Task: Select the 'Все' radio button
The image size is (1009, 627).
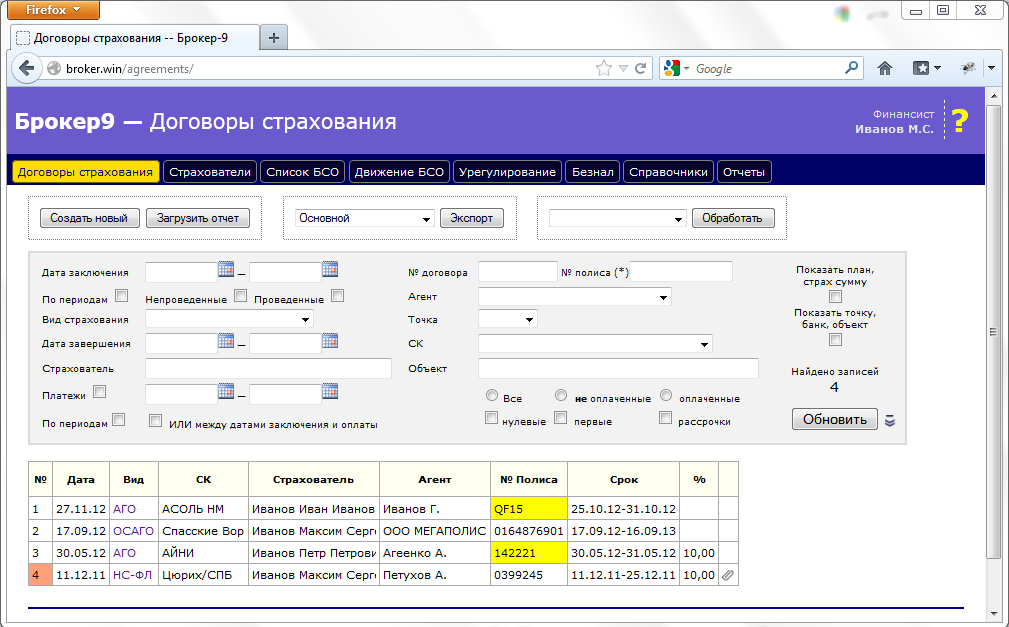Action: click(492, 395)
